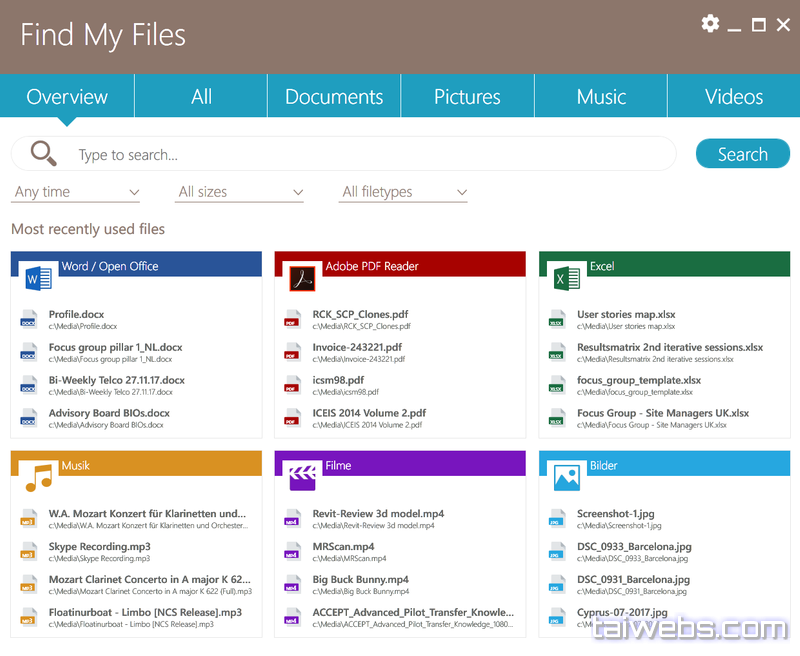Open the settings gear icon

(x=710, y=24)
